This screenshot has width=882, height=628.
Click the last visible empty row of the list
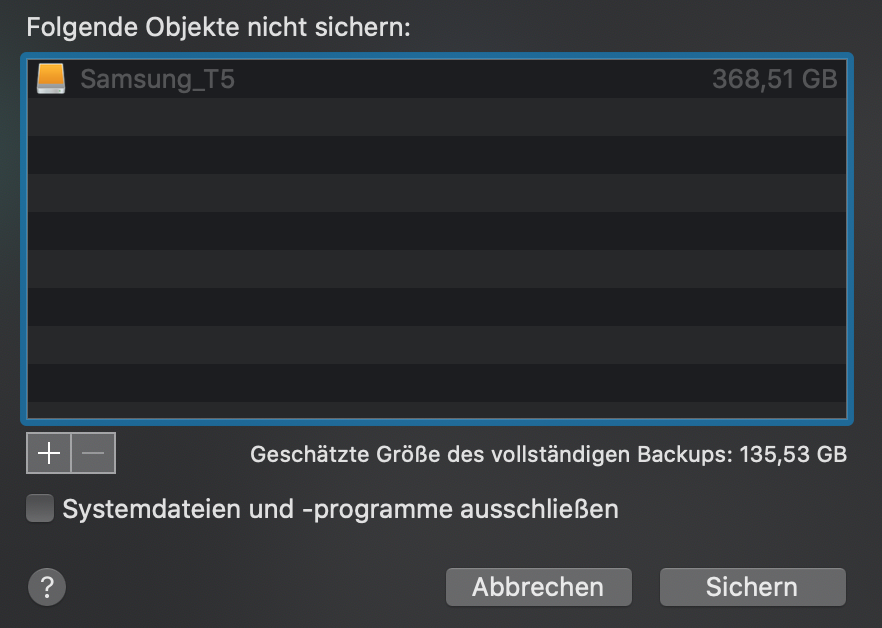click(x=435, y=383)
